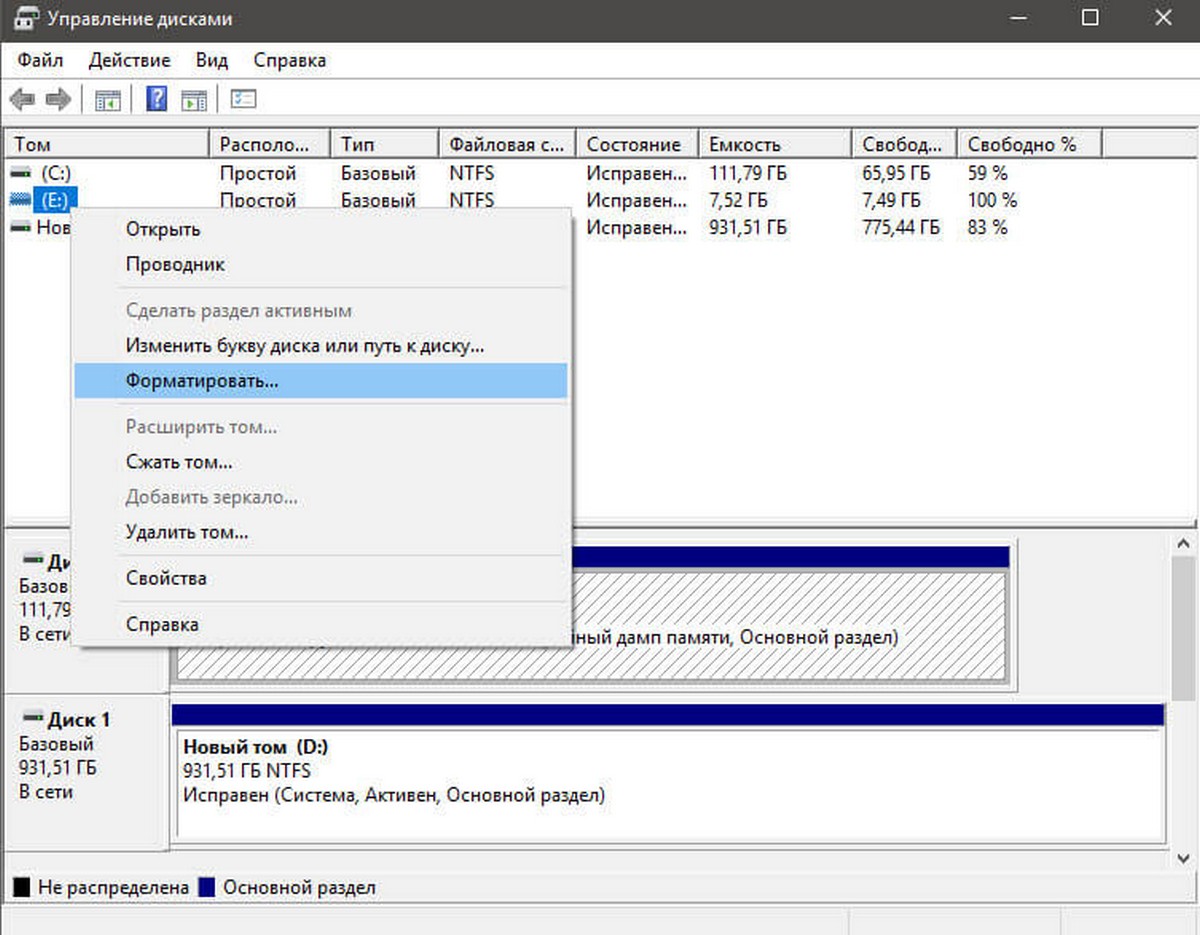Click the Forward arrow toolbar icon
Image resolution: width=1200 pixels, height=935 pixels.
click(x=58, y=99)
